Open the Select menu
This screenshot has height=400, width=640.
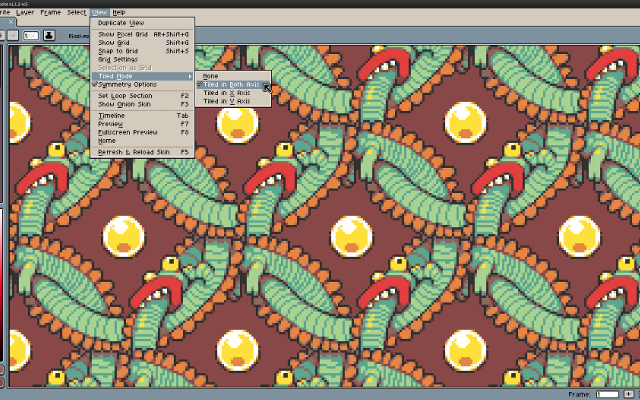[77, 13]
